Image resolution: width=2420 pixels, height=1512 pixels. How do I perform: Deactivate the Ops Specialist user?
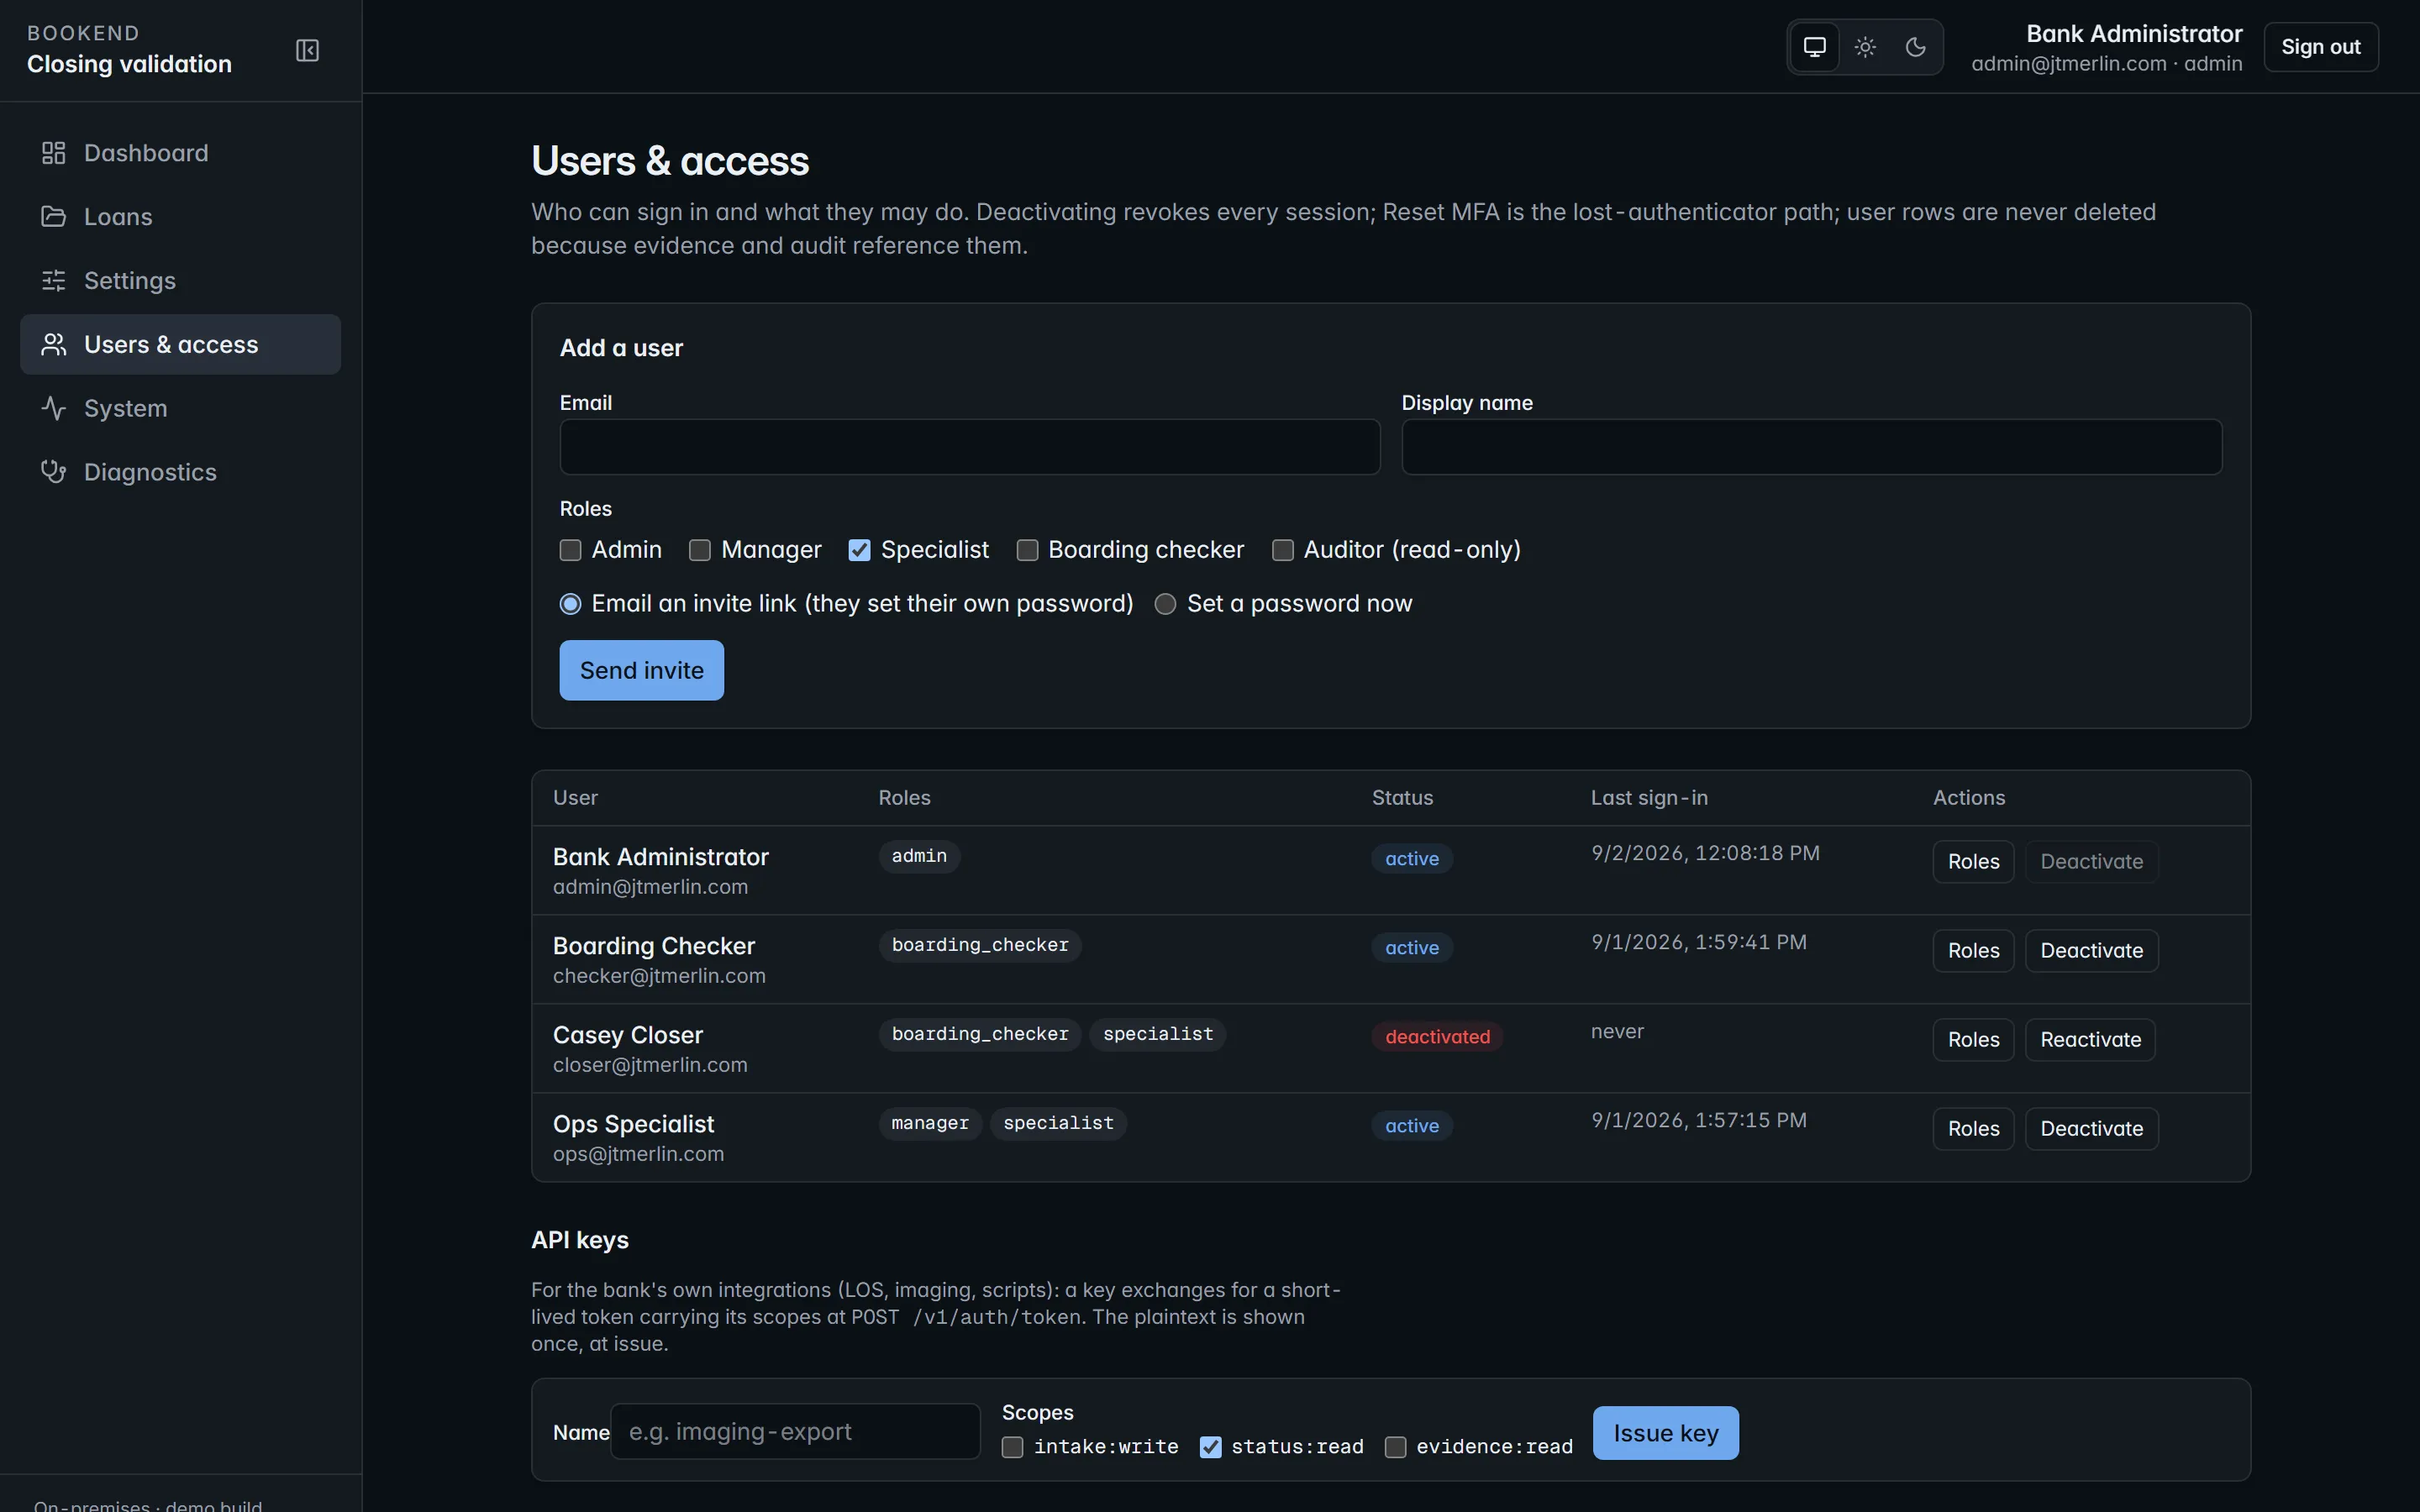tap(2091, 1129)
